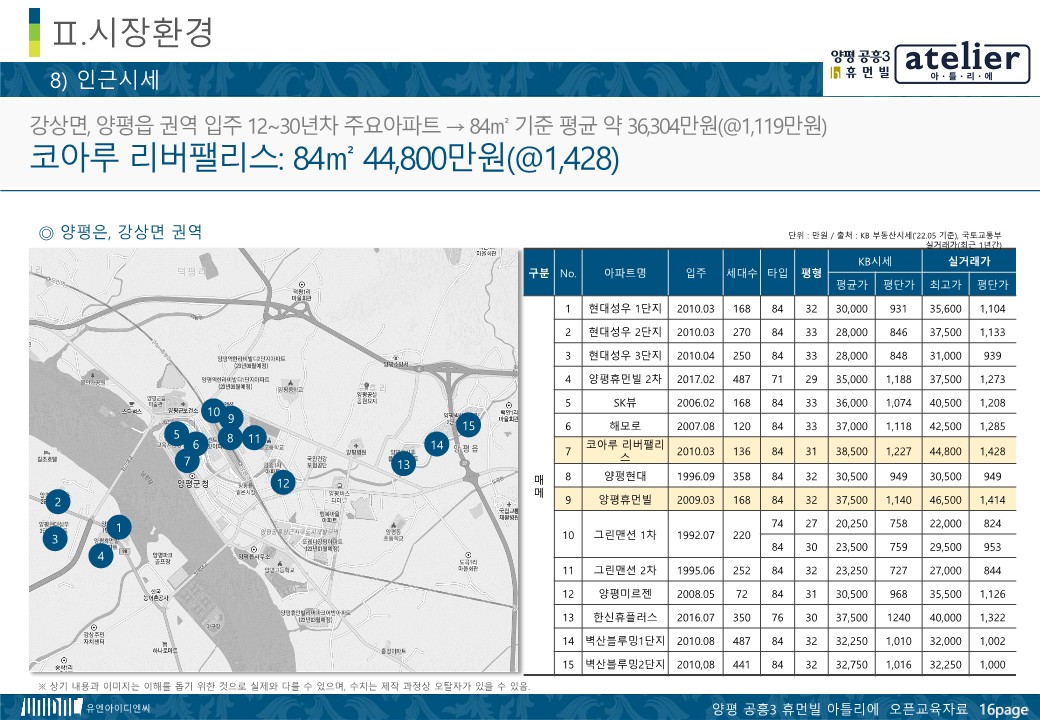This screenshot has width=1040, height=720.
Task: Click the 코아루 리버팰리스 table cell
Action: tap(625, 451)
